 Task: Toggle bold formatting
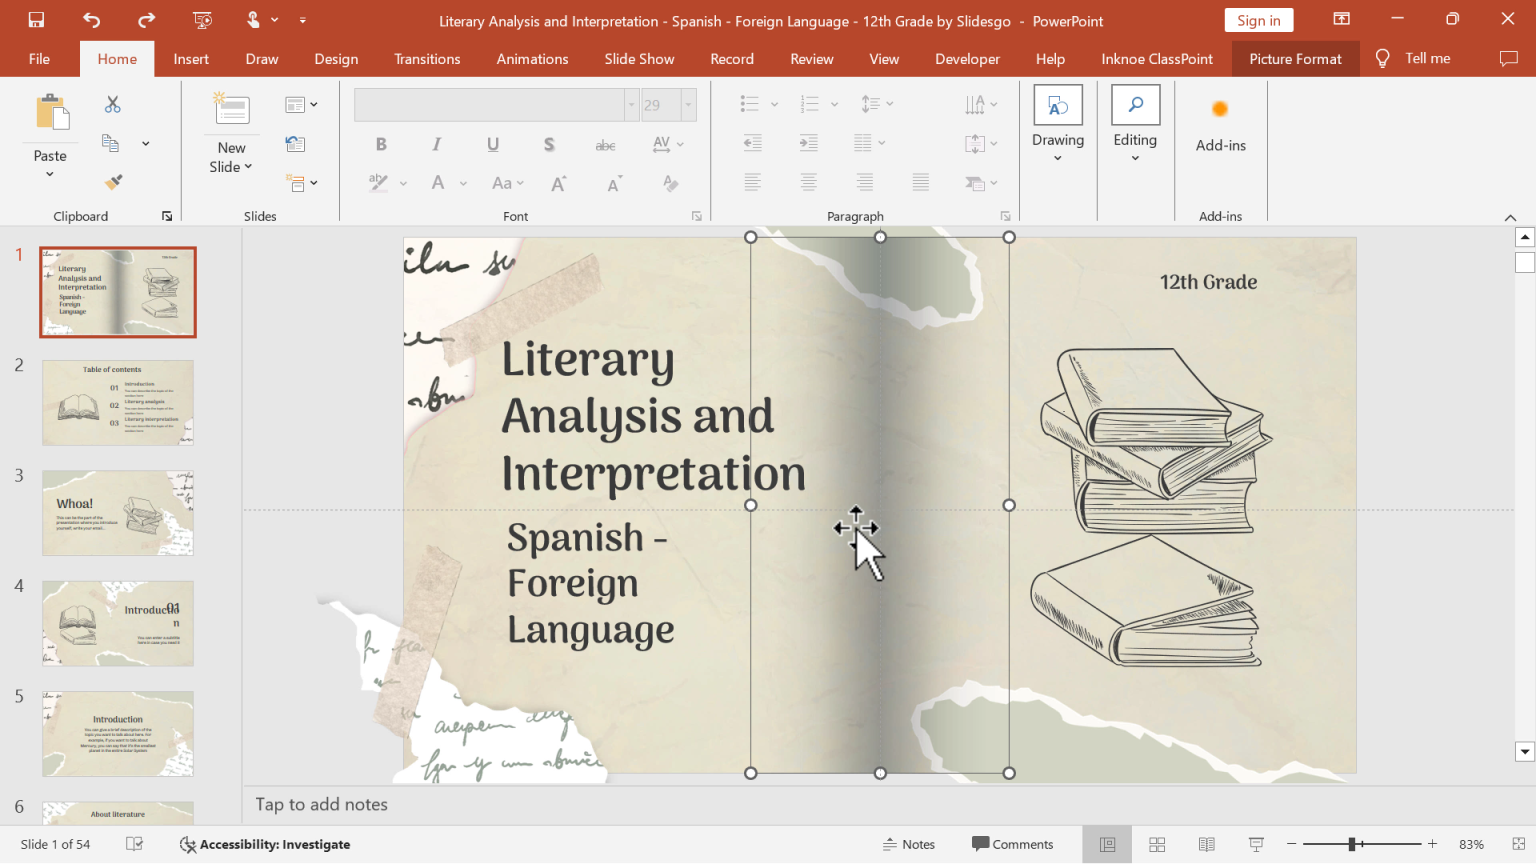coord(381,144)
